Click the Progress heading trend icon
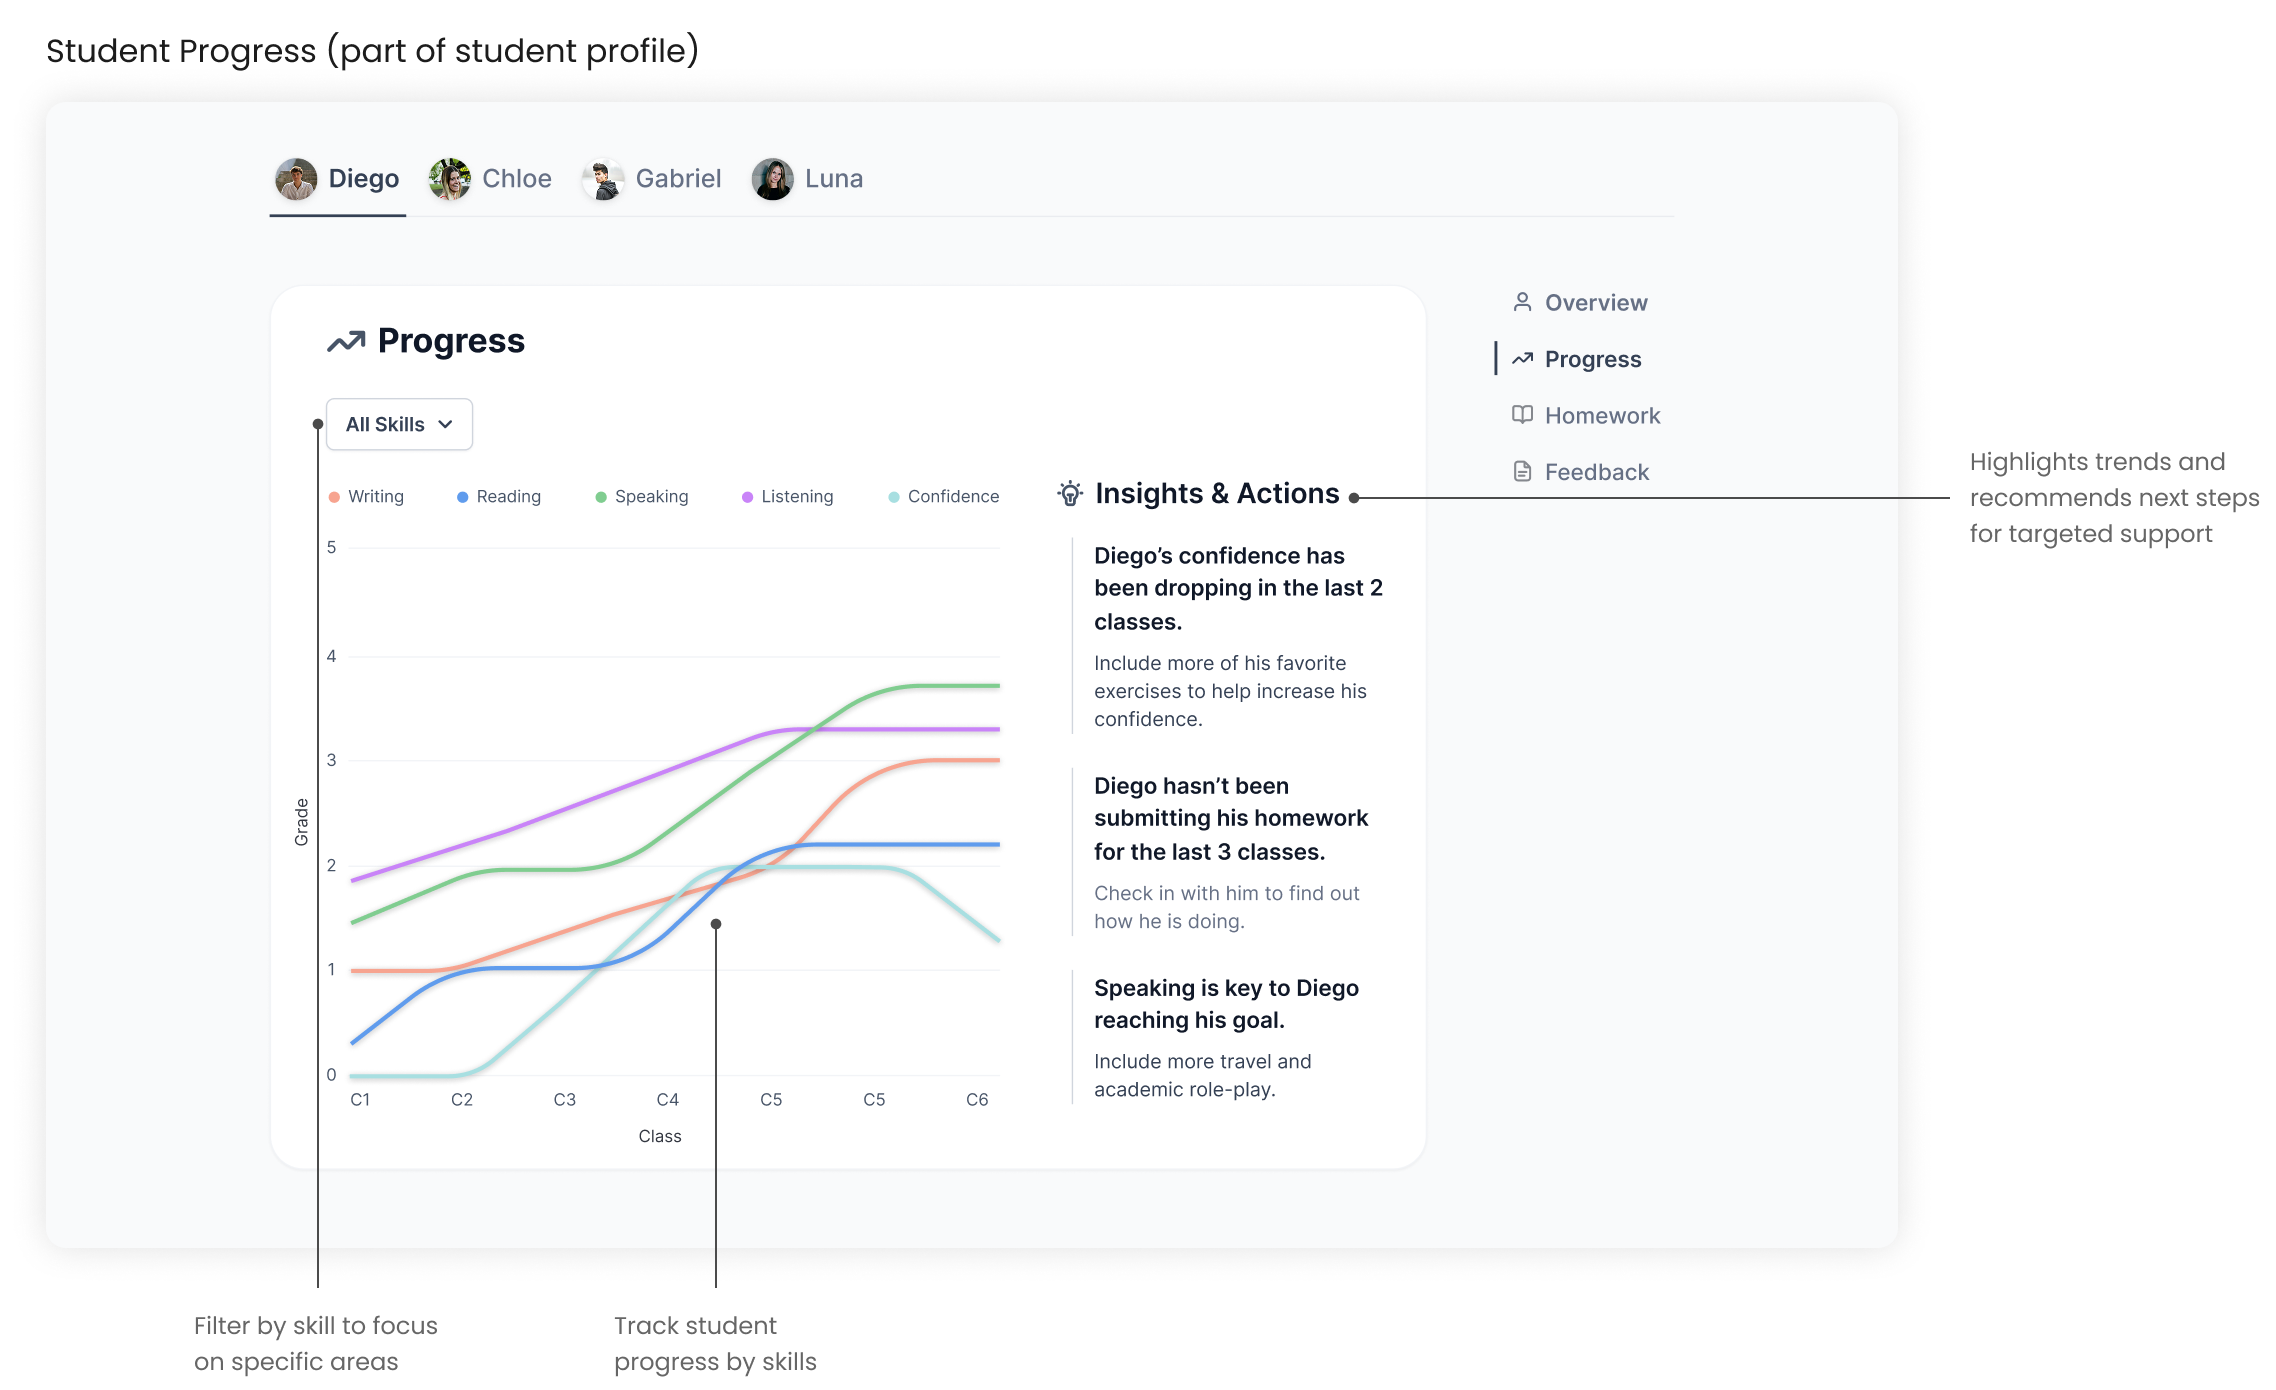The height and width of the screenshot is (1390, 2276). (x=346, y=342)
